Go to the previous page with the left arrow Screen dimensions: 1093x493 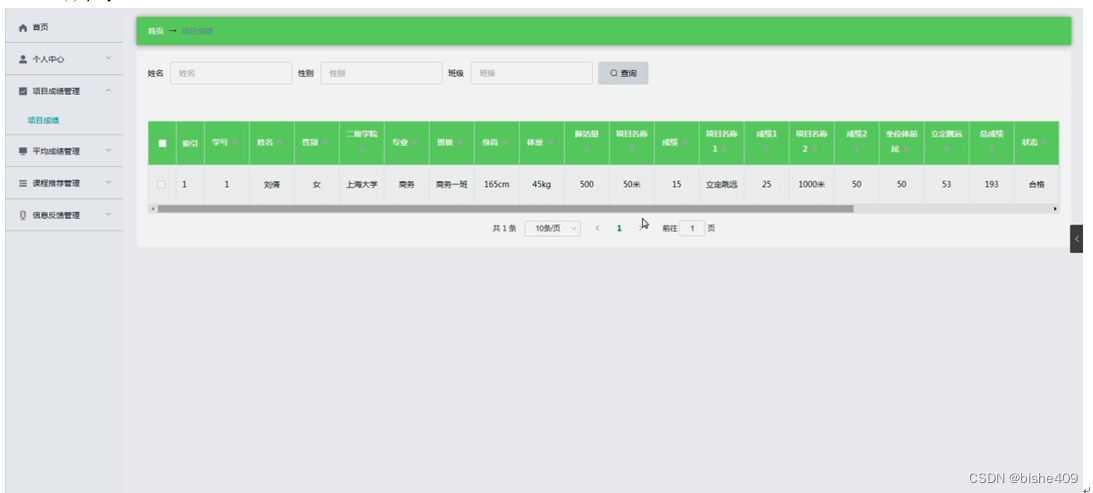[597, 228]
